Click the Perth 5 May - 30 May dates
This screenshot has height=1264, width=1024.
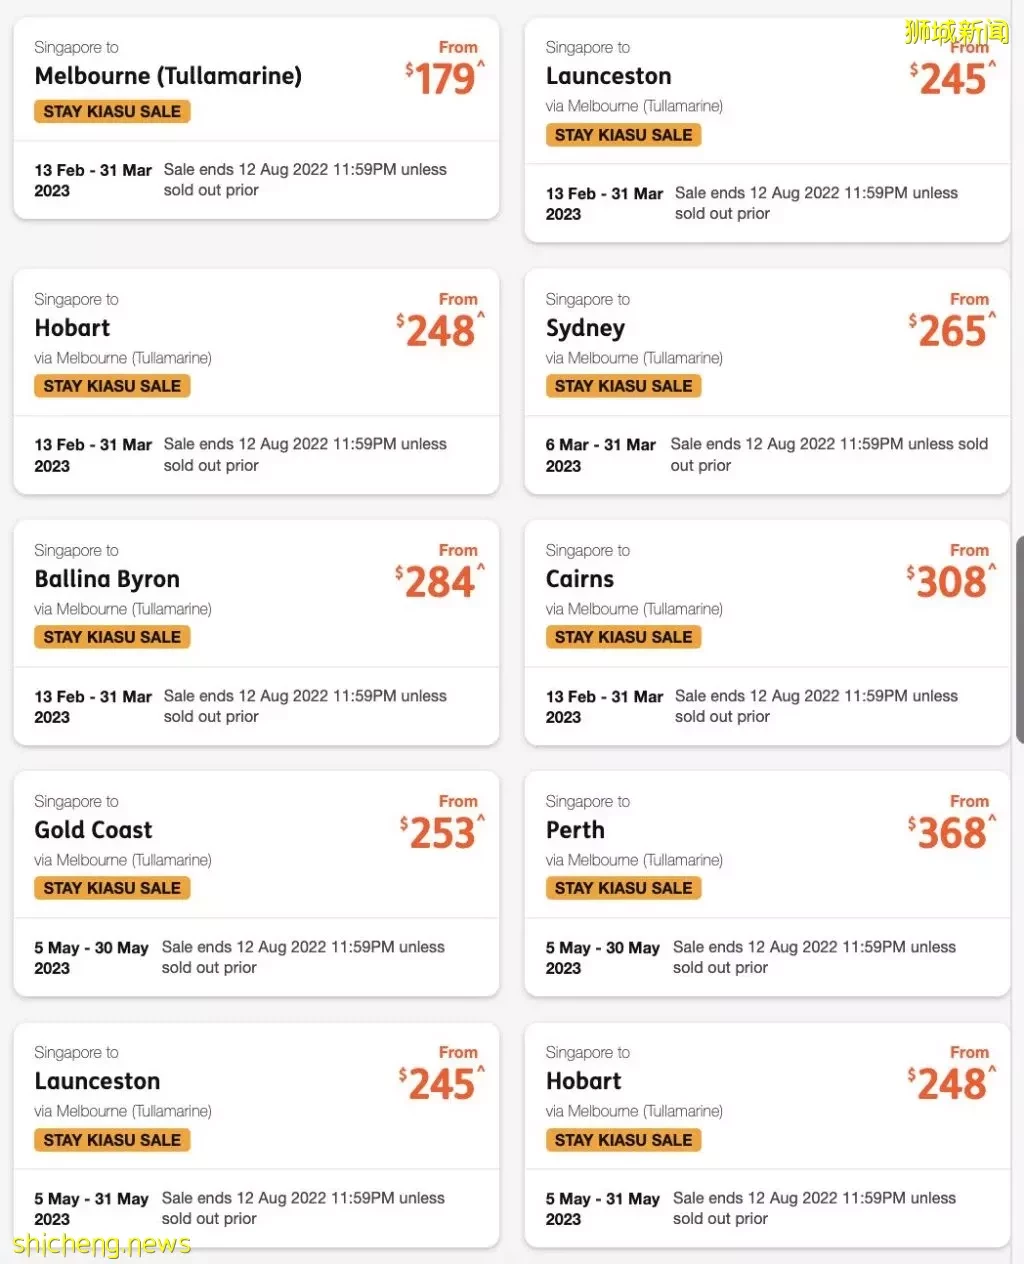coord(602,957)
